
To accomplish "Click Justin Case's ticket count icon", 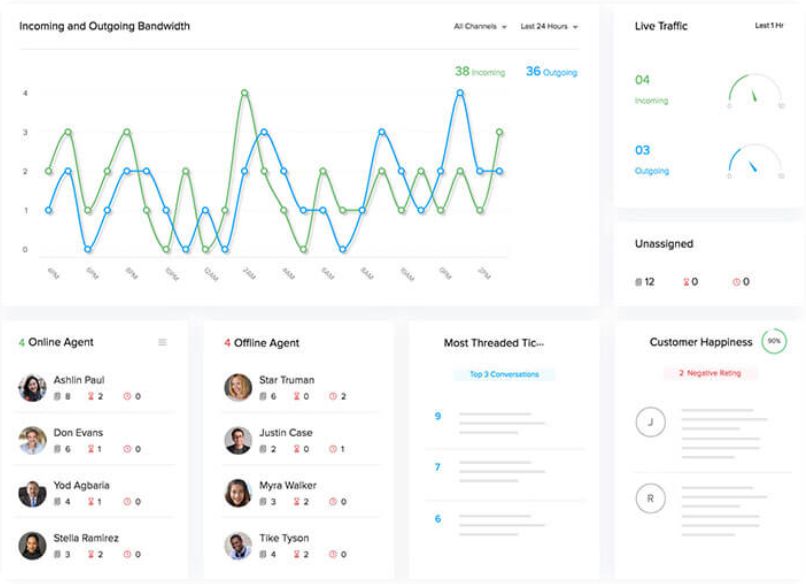I will click(x=263, y=449).
